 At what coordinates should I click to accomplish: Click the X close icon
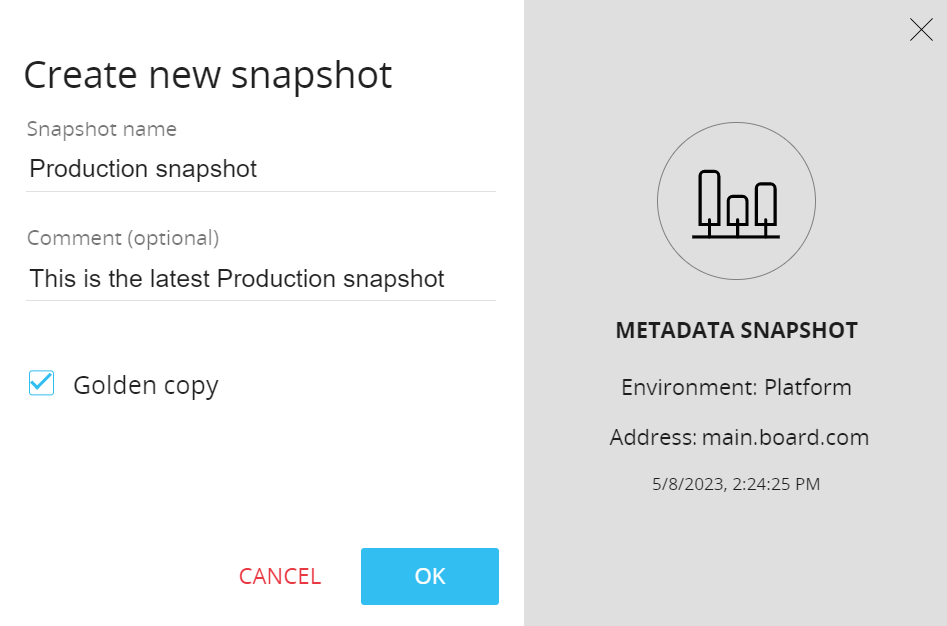(921, 29)
